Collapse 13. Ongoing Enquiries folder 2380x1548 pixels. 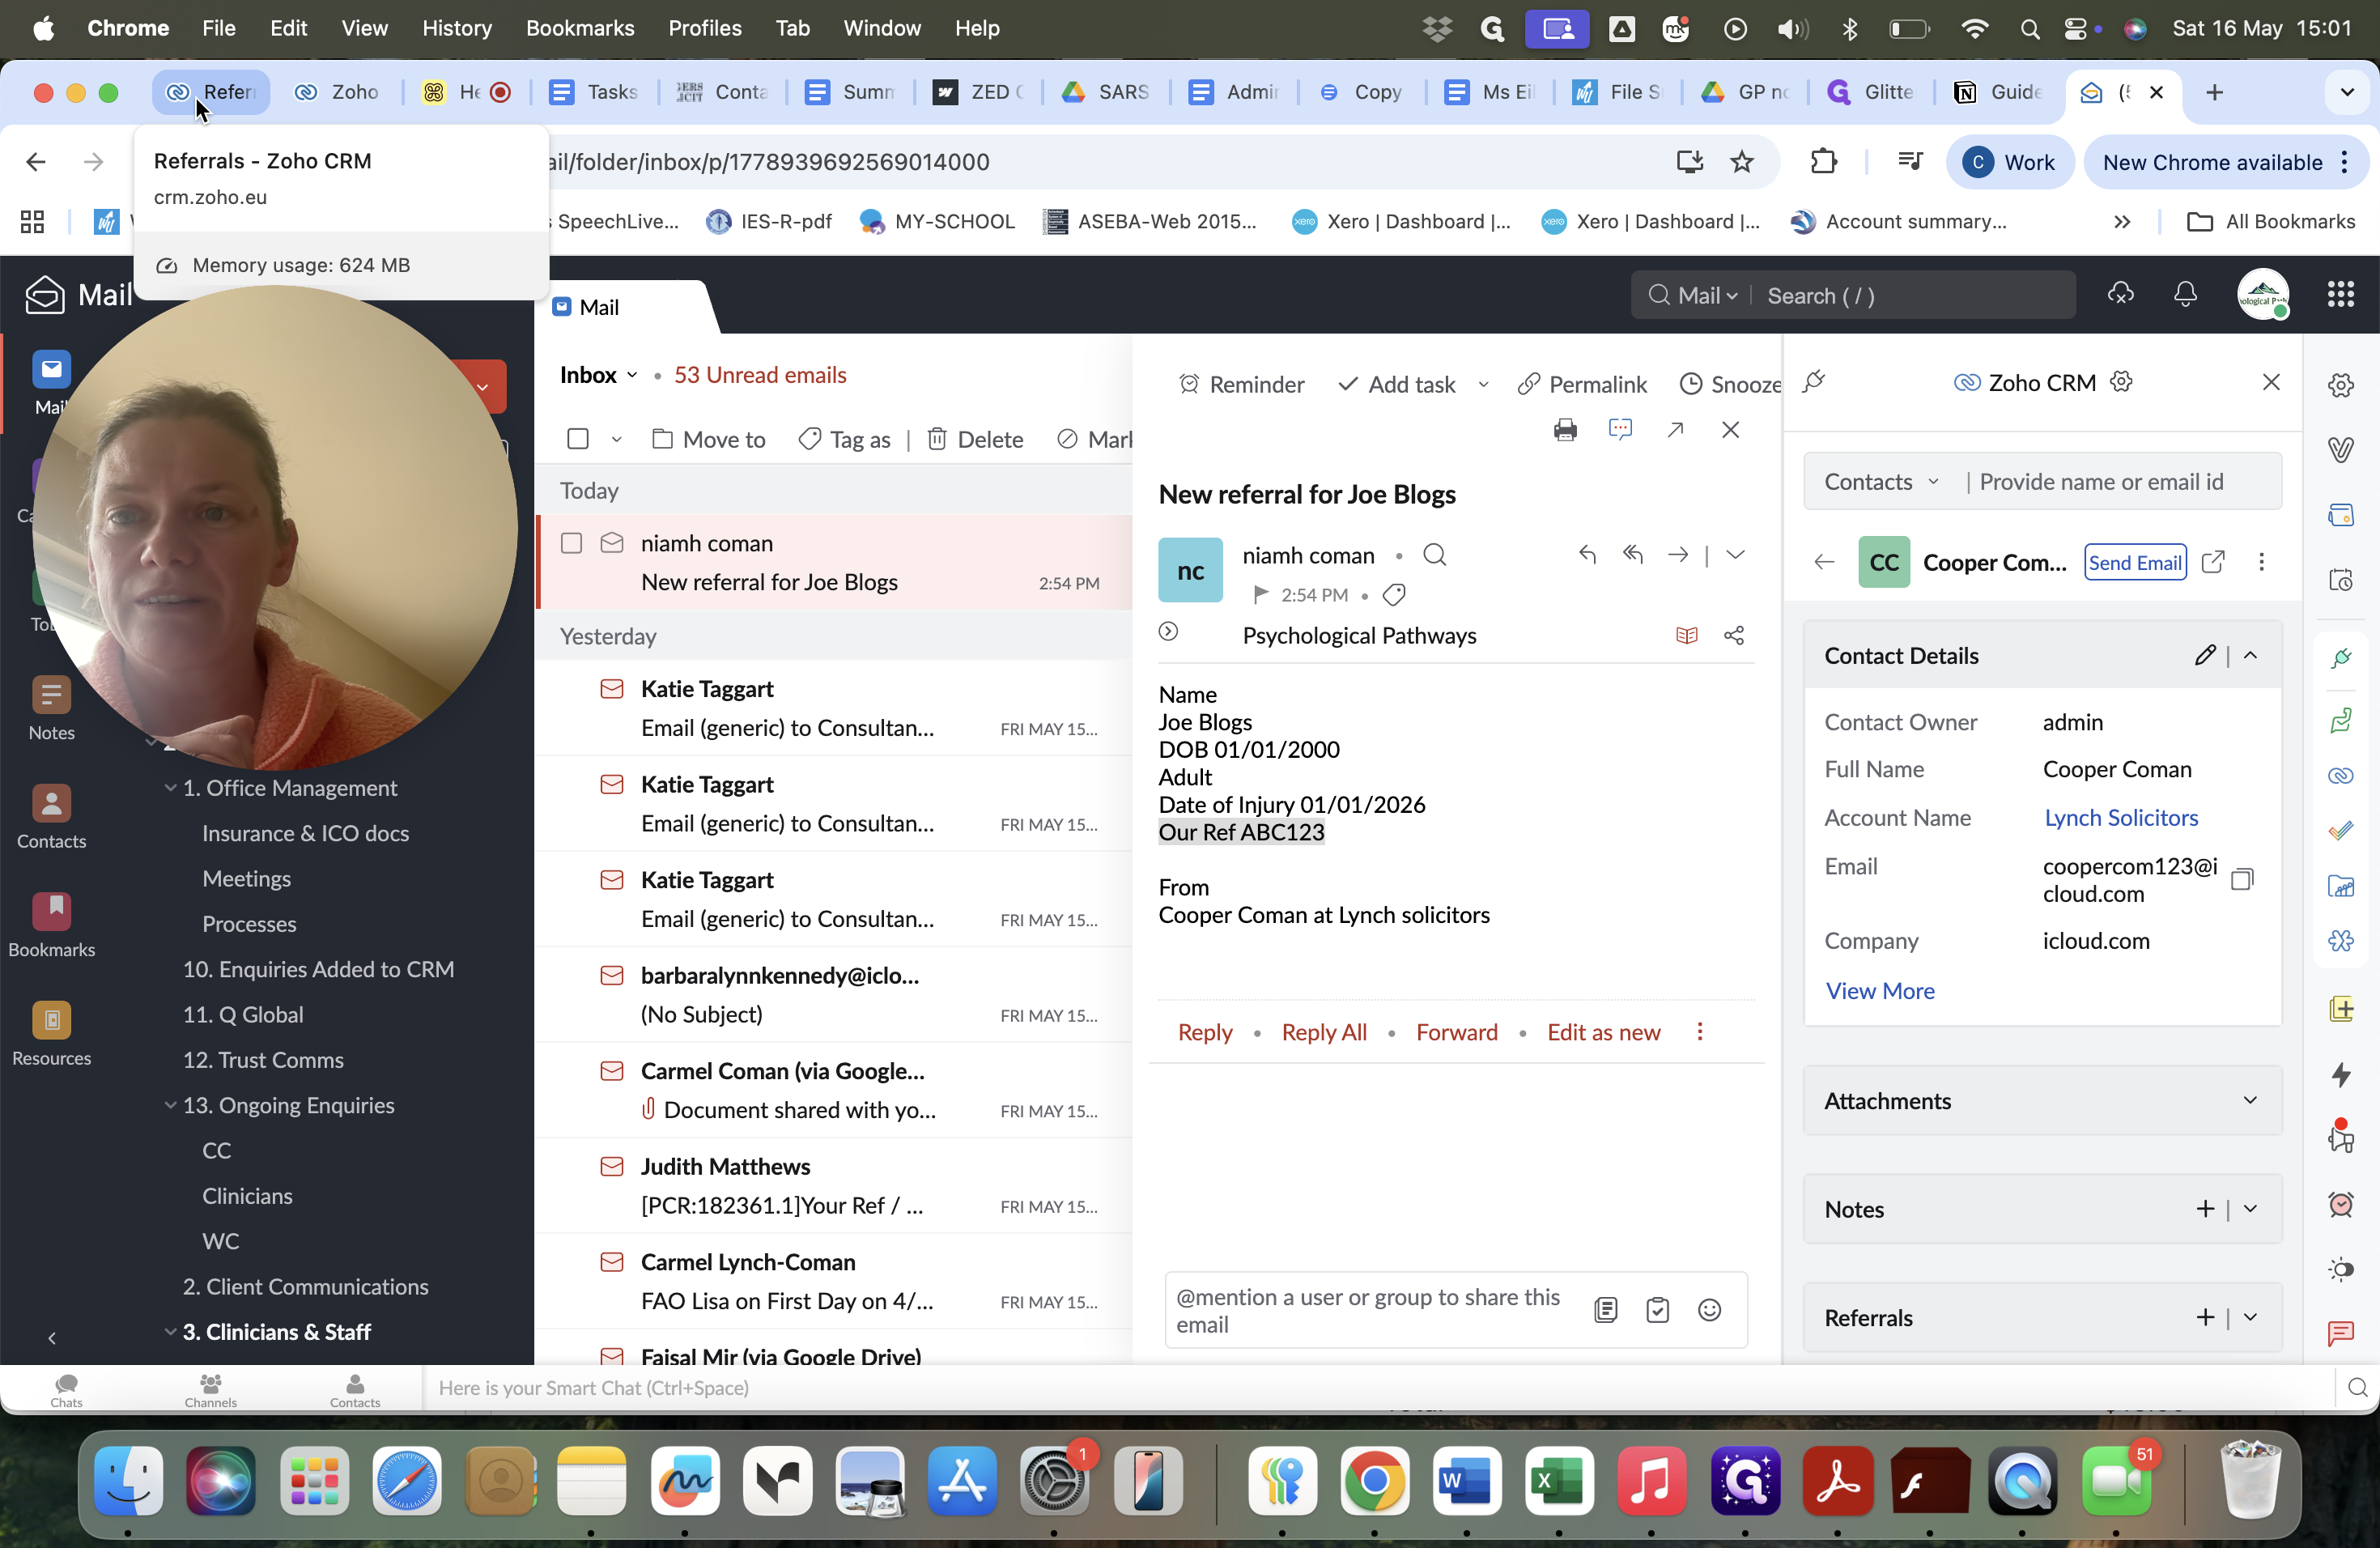coord(170,1105)
